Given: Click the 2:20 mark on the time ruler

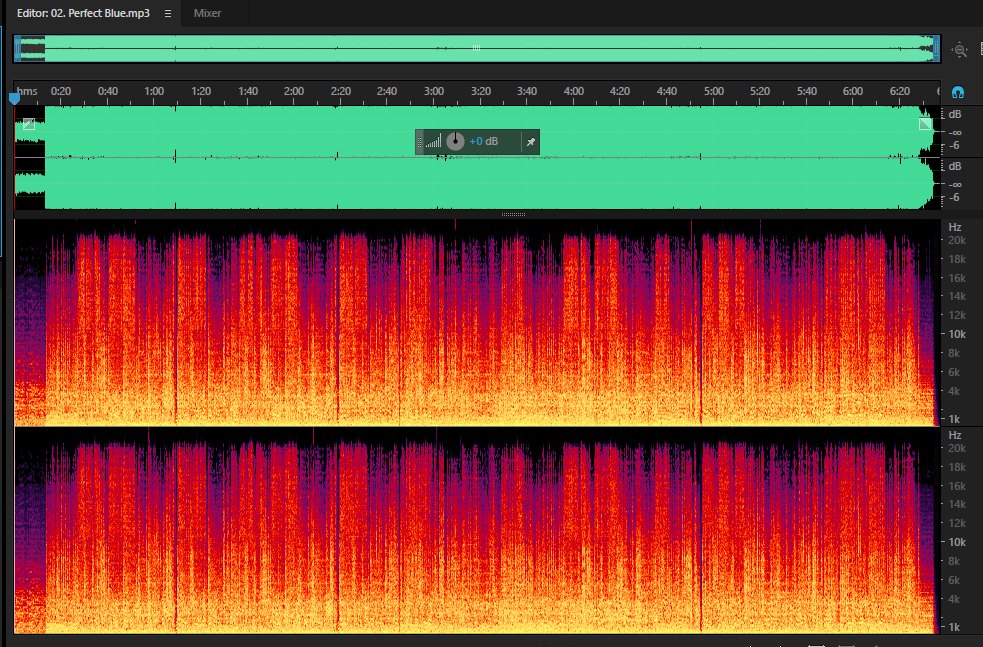Looking at the screenshot, I should pos(340,92).
